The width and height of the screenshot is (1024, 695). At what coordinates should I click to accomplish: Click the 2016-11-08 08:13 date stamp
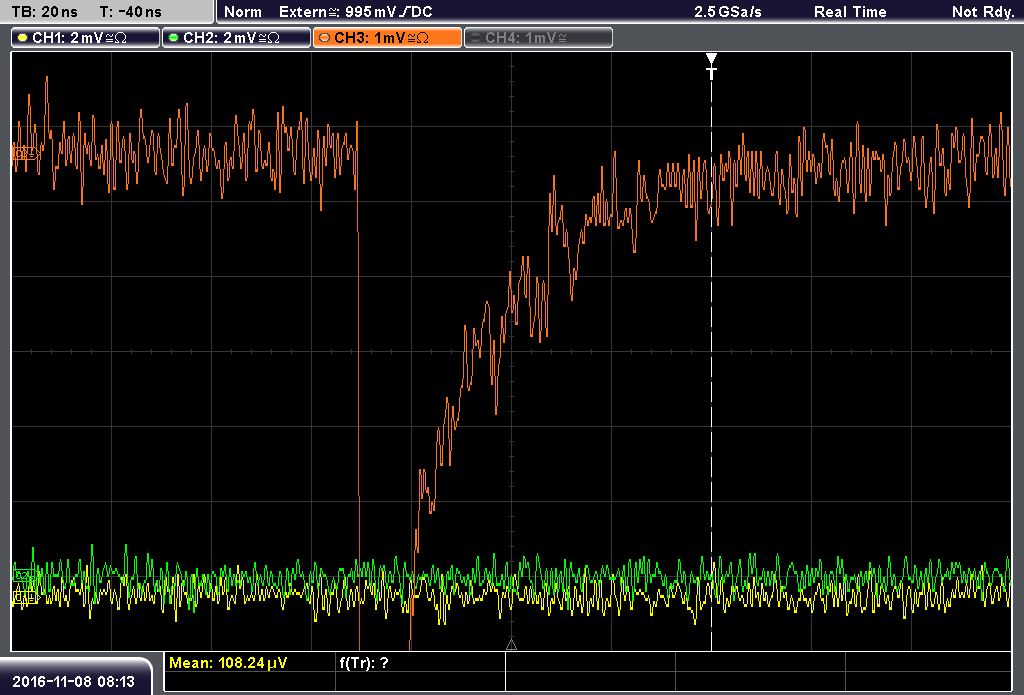(73, 681)
